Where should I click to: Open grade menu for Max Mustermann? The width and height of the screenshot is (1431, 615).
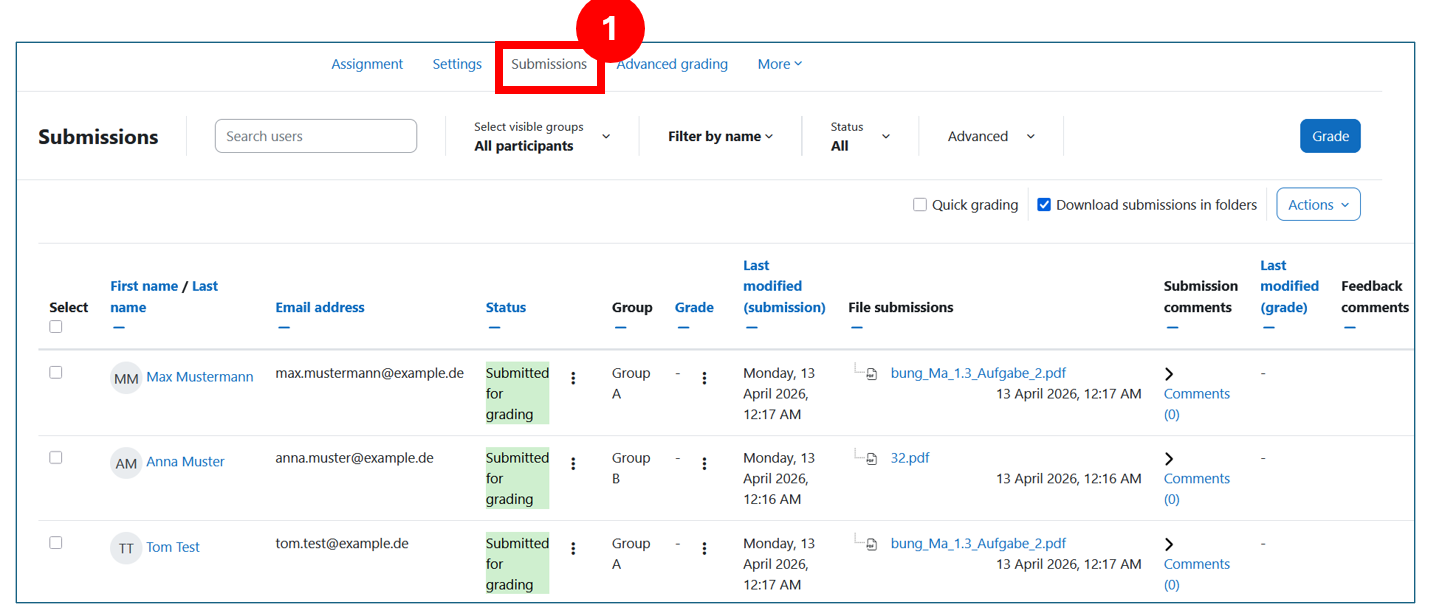pos(704,378)
